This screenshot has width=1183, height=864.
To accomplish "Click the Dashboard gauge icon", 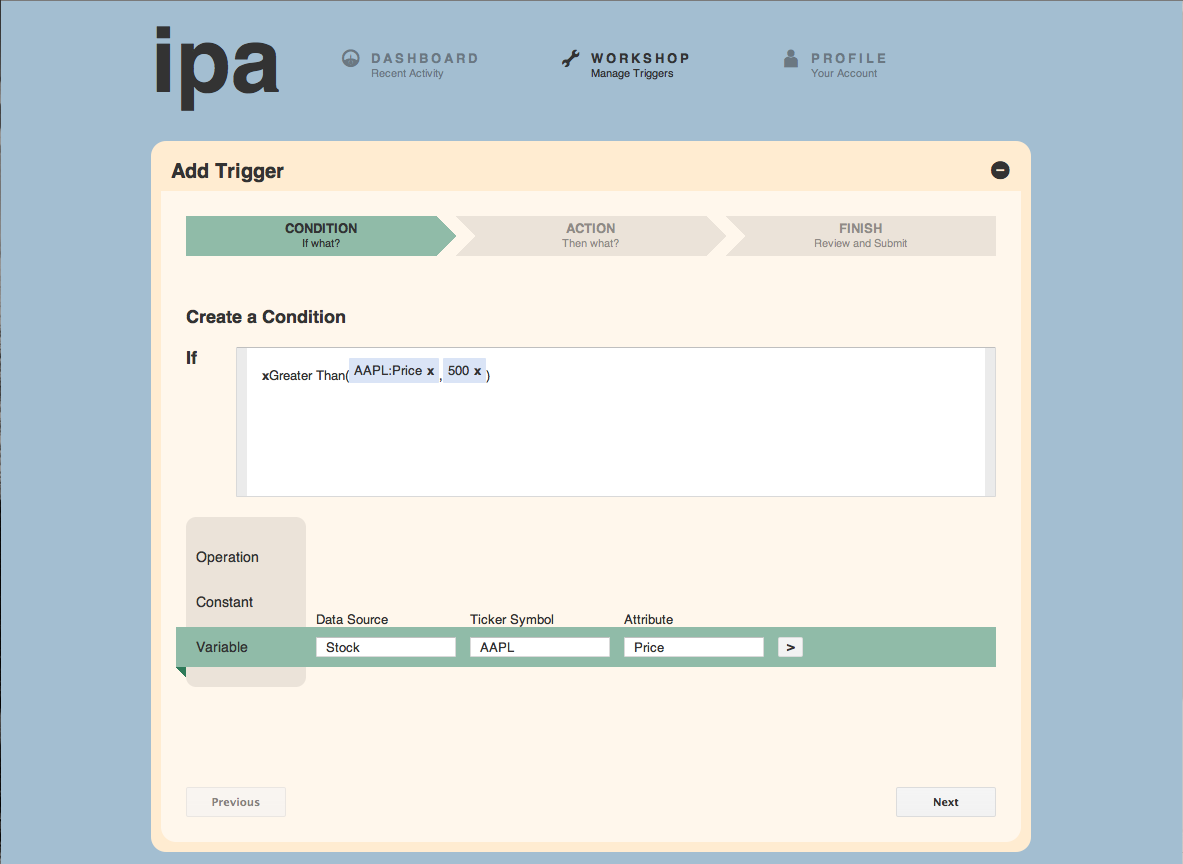I will (350, 59).
